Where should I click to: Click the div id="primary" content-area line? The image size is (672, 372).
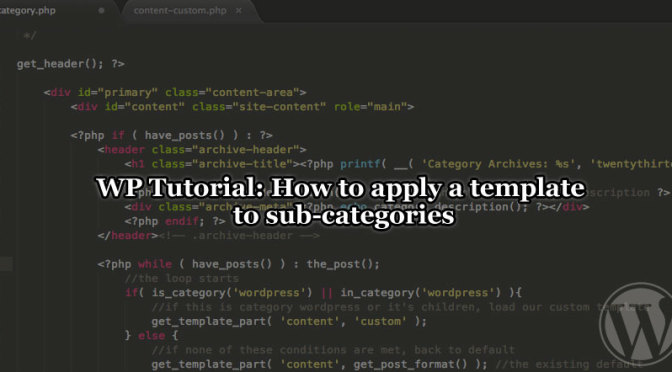[175, 92]
